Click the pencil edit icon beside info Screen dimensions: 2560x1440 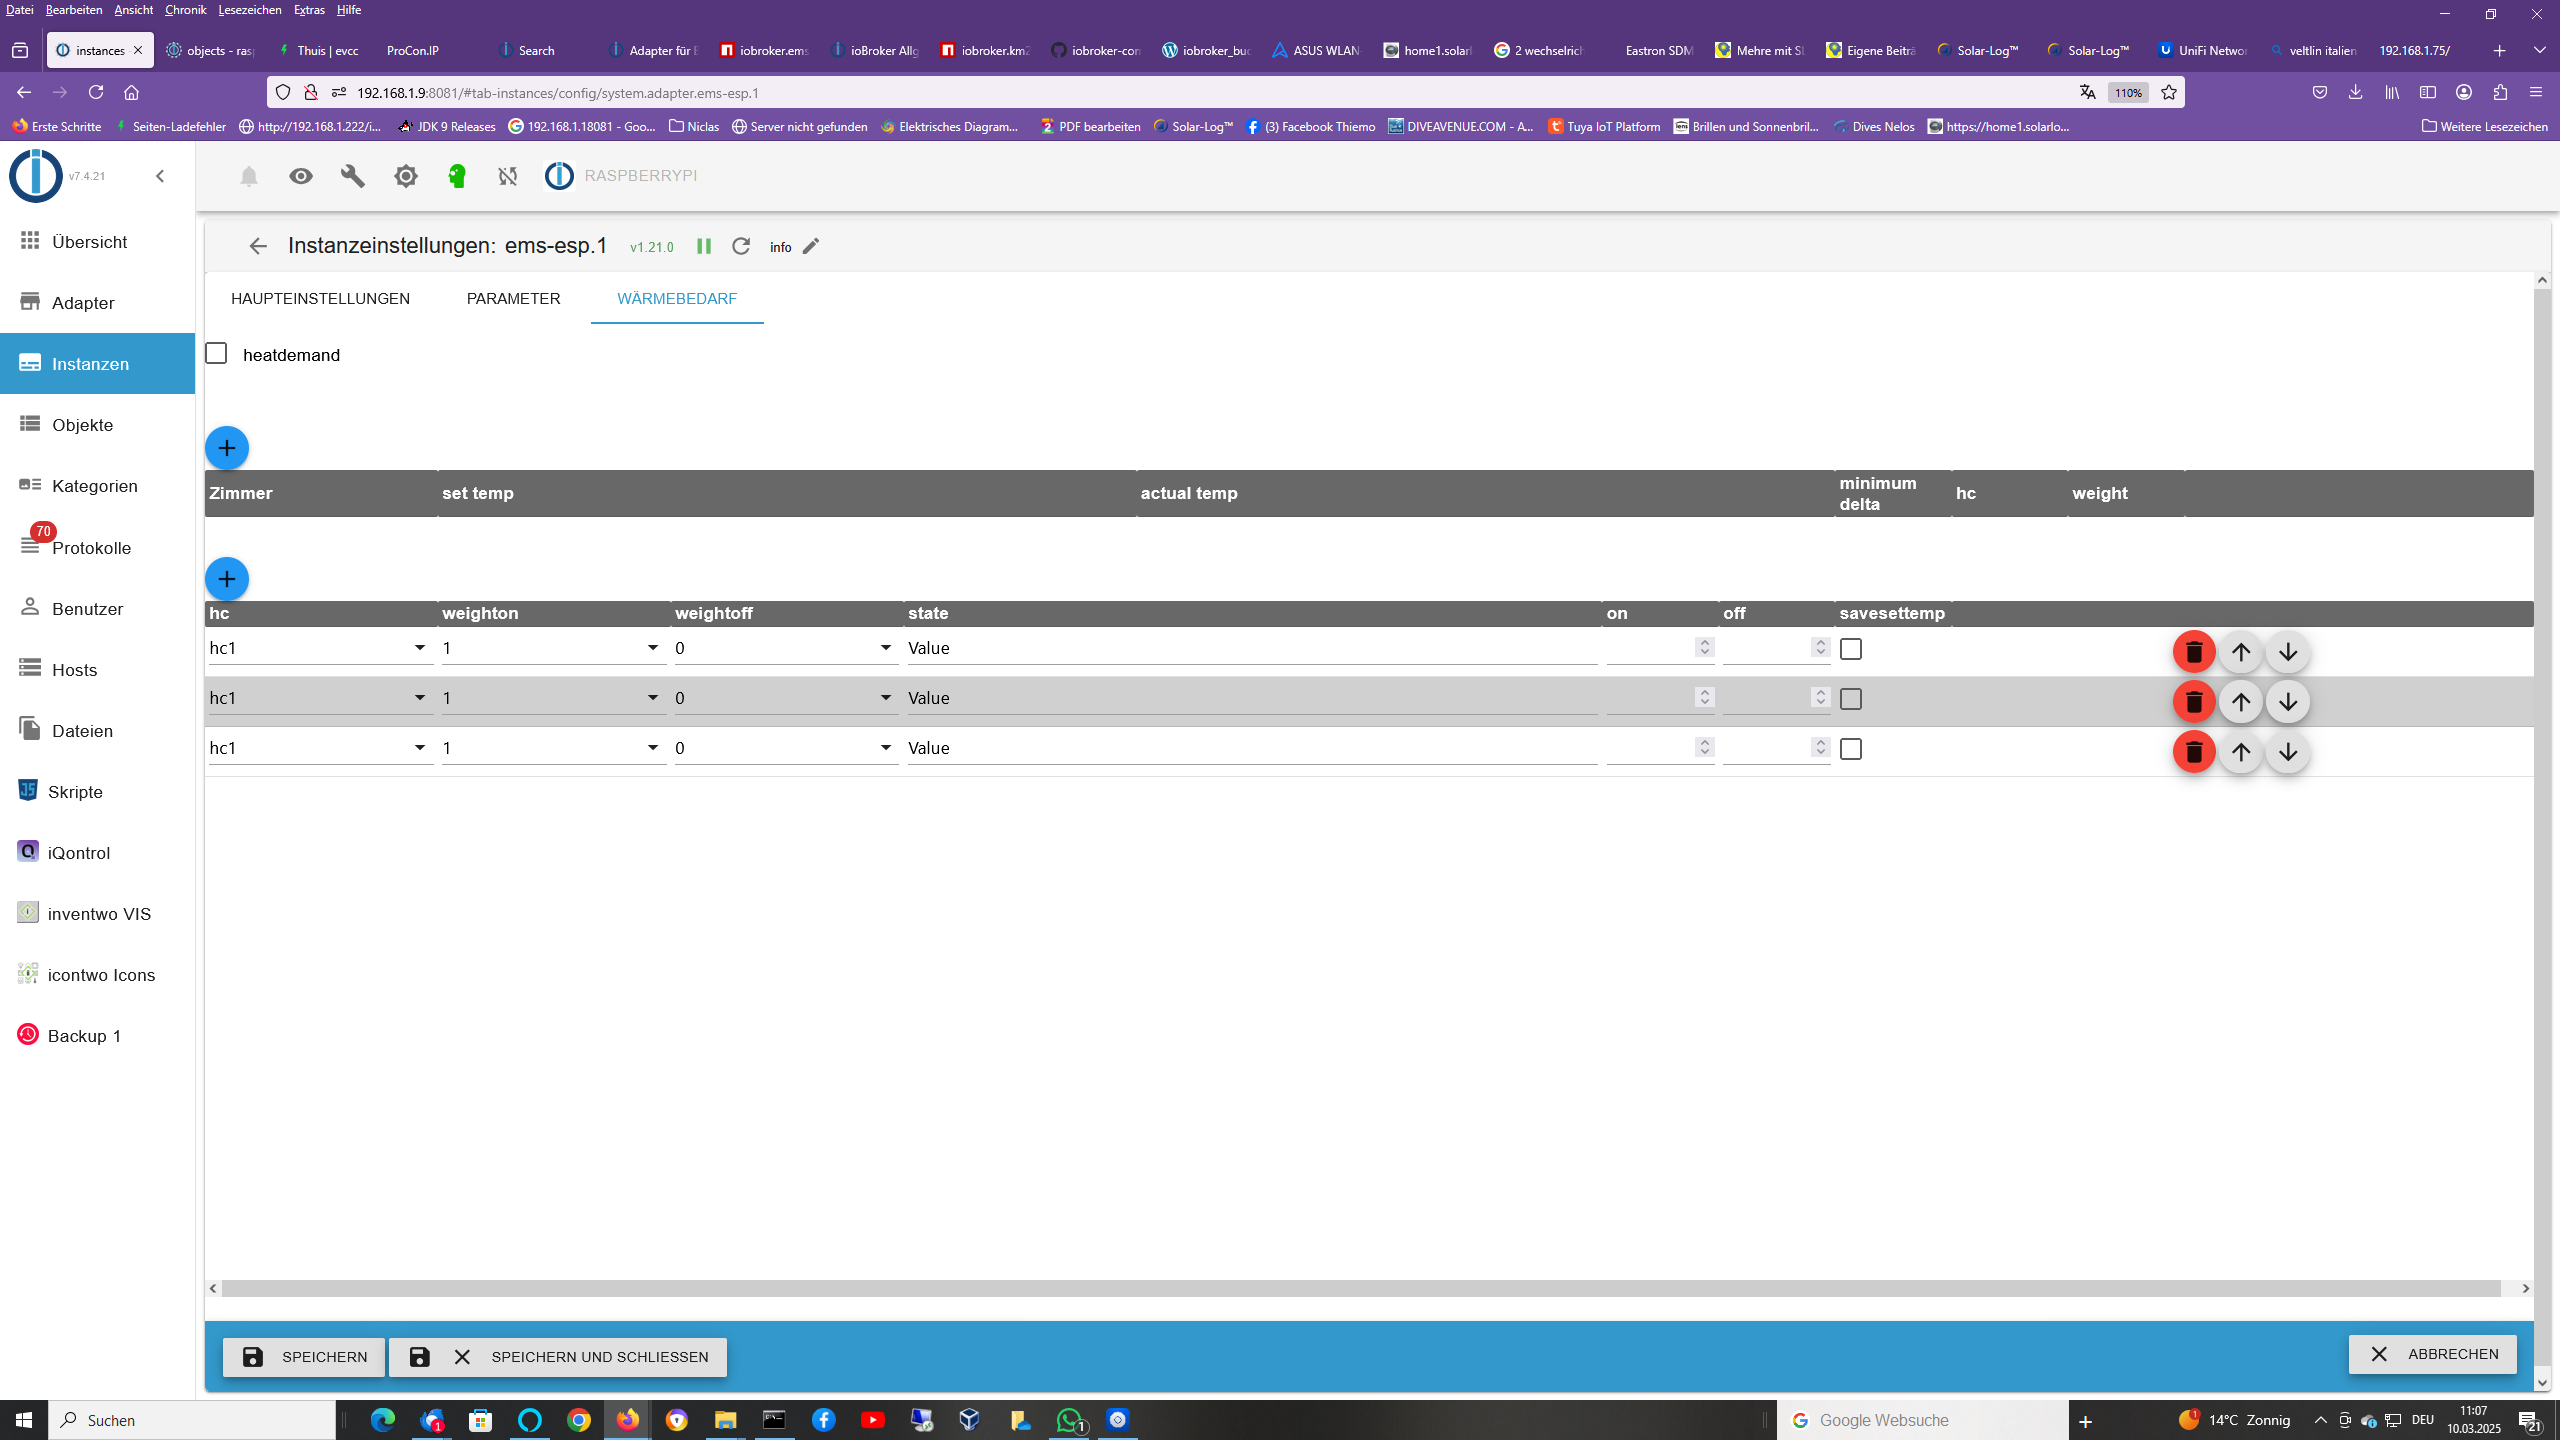pos(811,246)
